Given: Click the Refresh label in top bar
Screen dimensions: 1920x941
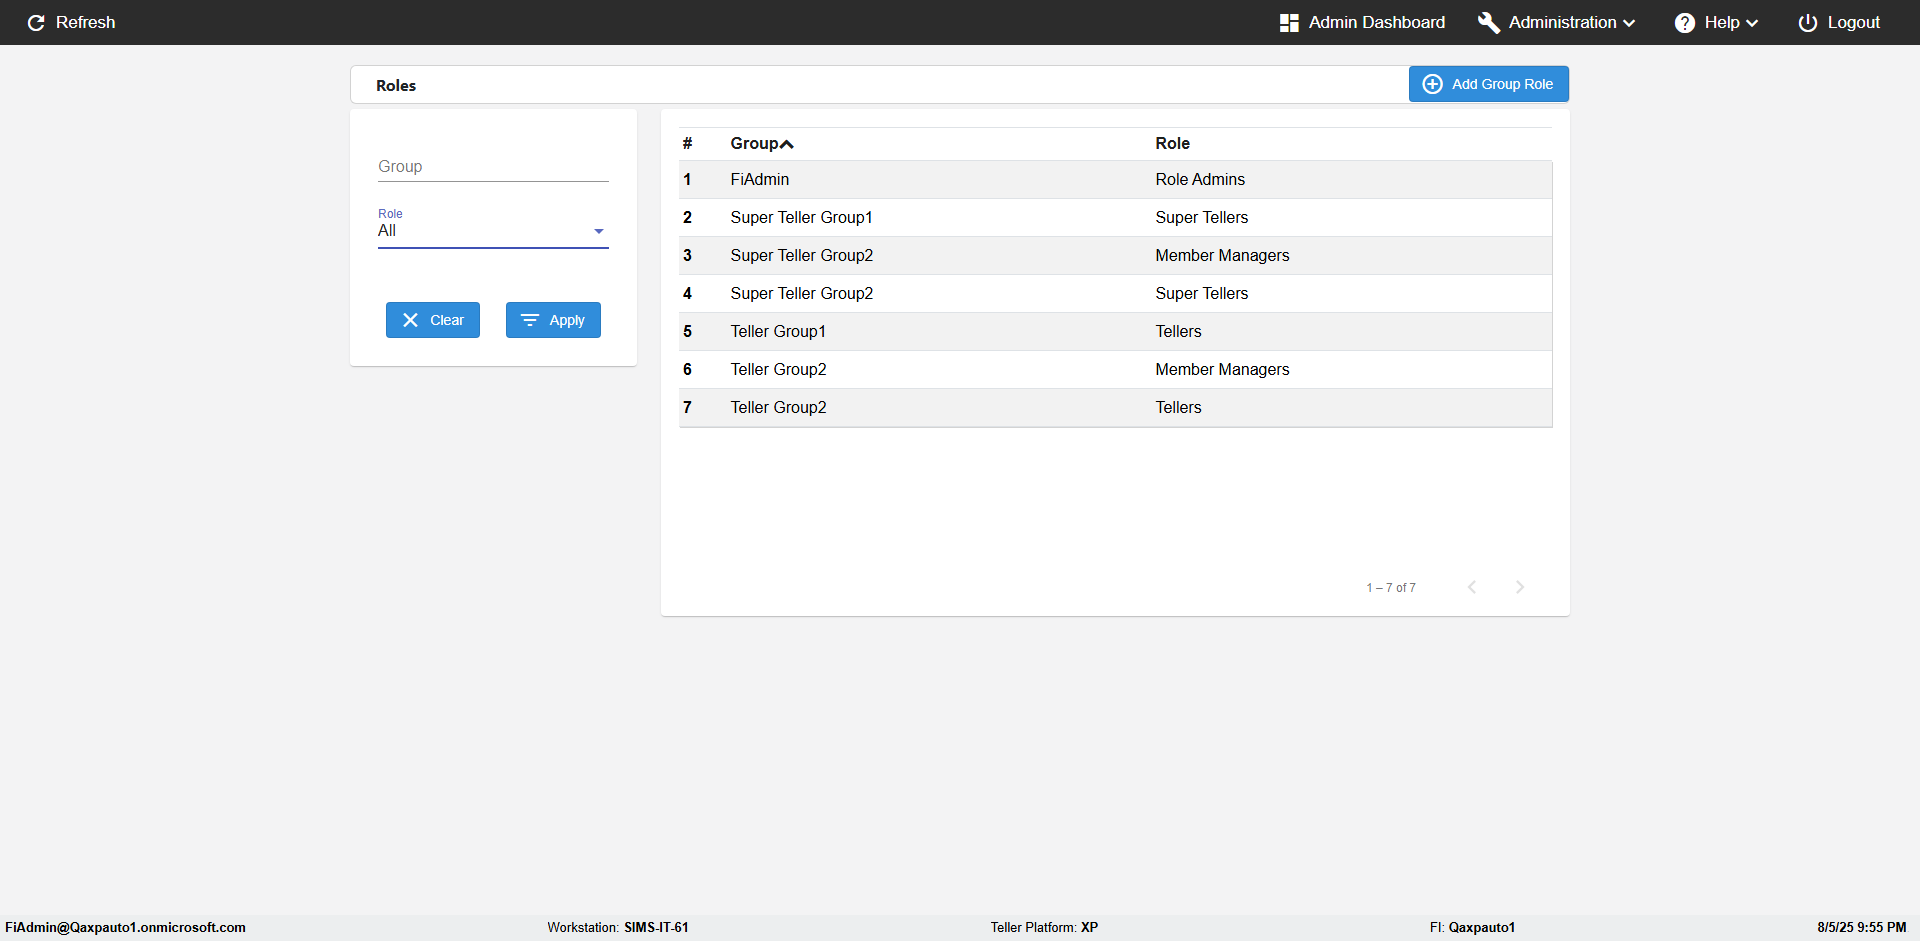Looking at the screenshot, I should 85,22.
